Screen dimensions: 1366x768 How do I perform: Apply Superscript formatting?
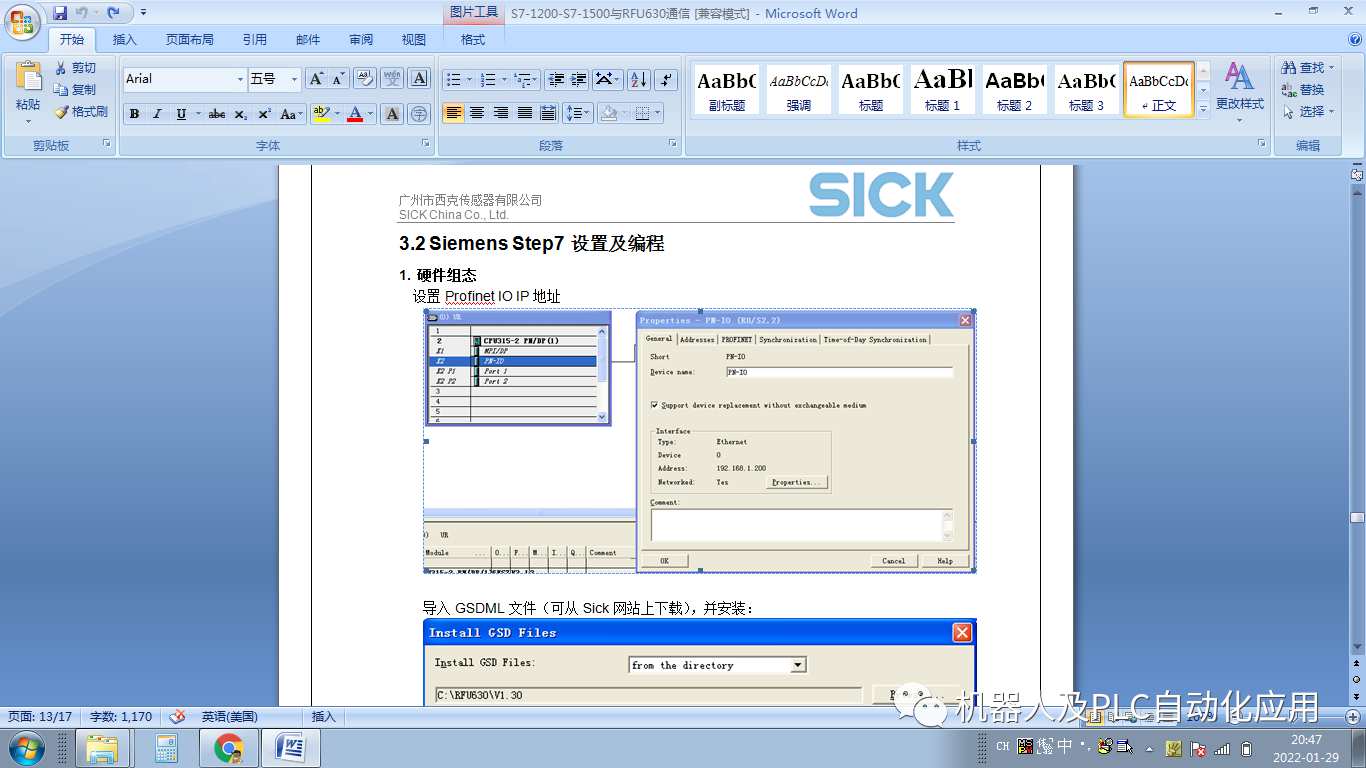[264, 114]
